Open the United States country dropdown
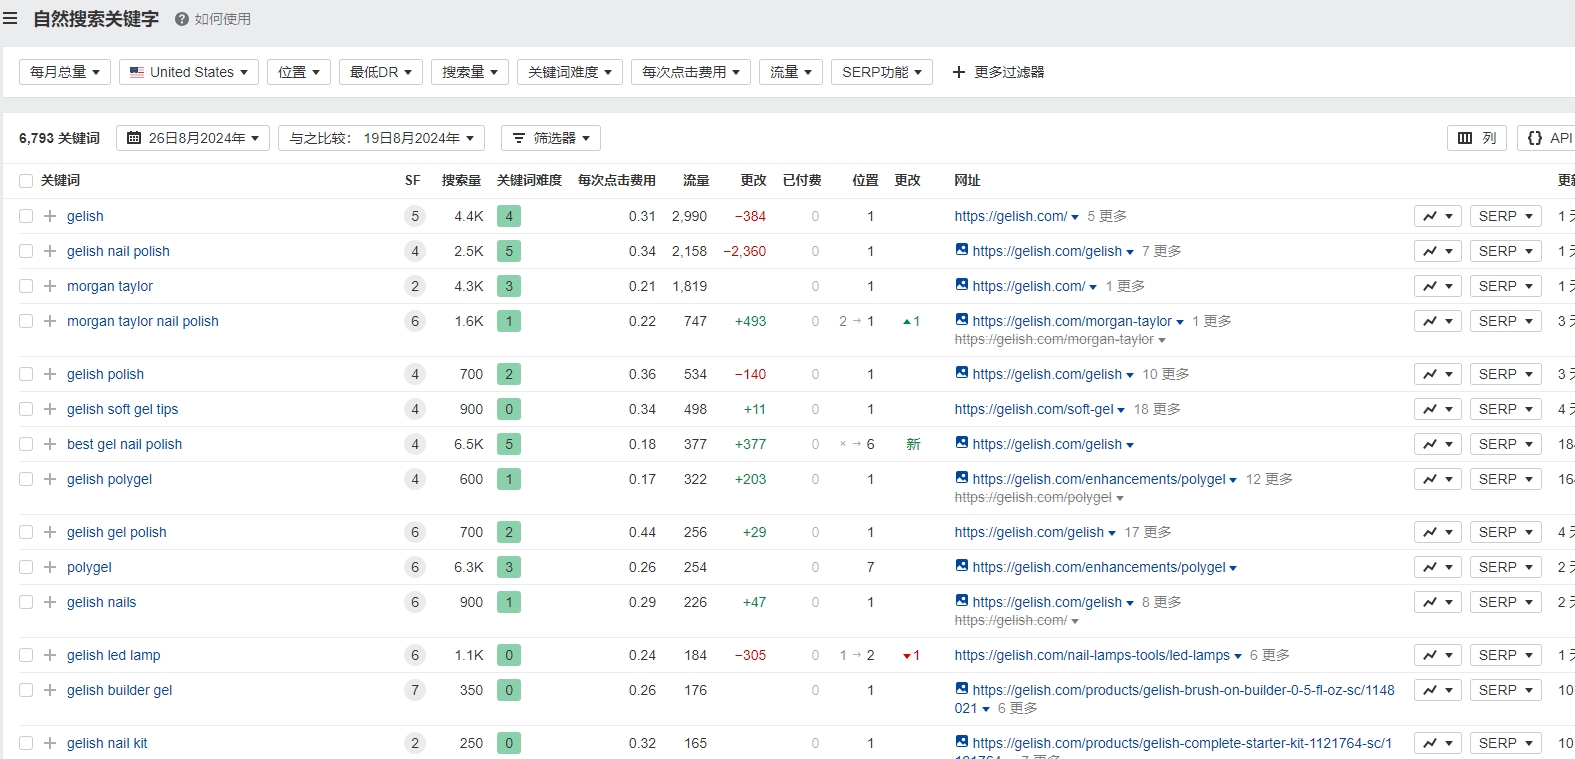This screenshot has height=759, width=1575. pyautogui.click(x=189, y=72)
